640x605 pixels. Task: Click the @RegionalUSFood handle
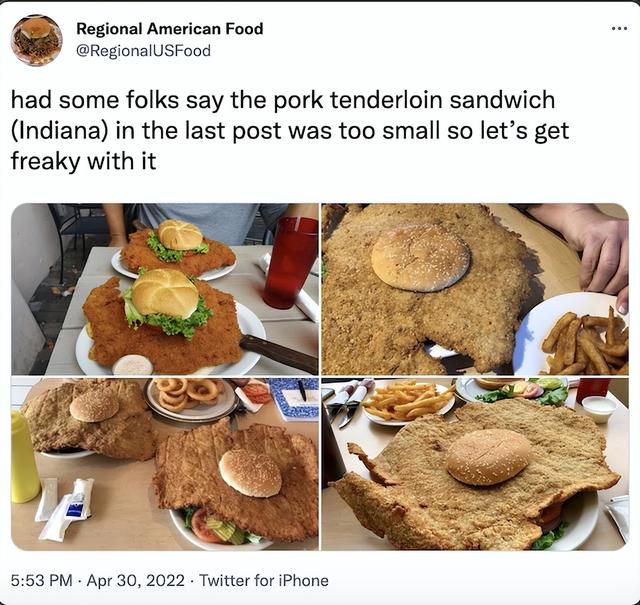coord(143,51)
